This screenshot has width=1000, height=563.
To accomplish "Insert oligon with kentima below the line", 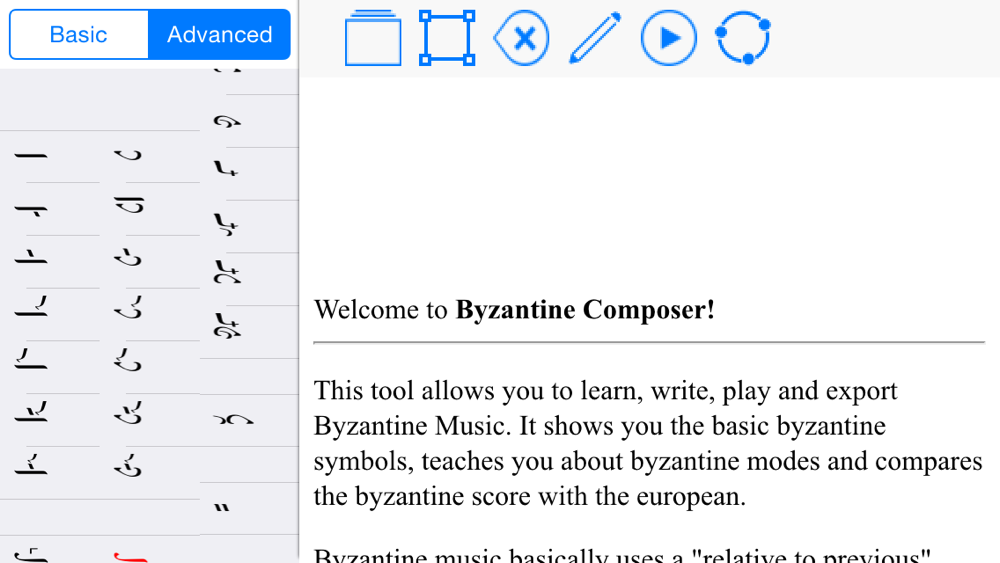I will click(31, 210).
